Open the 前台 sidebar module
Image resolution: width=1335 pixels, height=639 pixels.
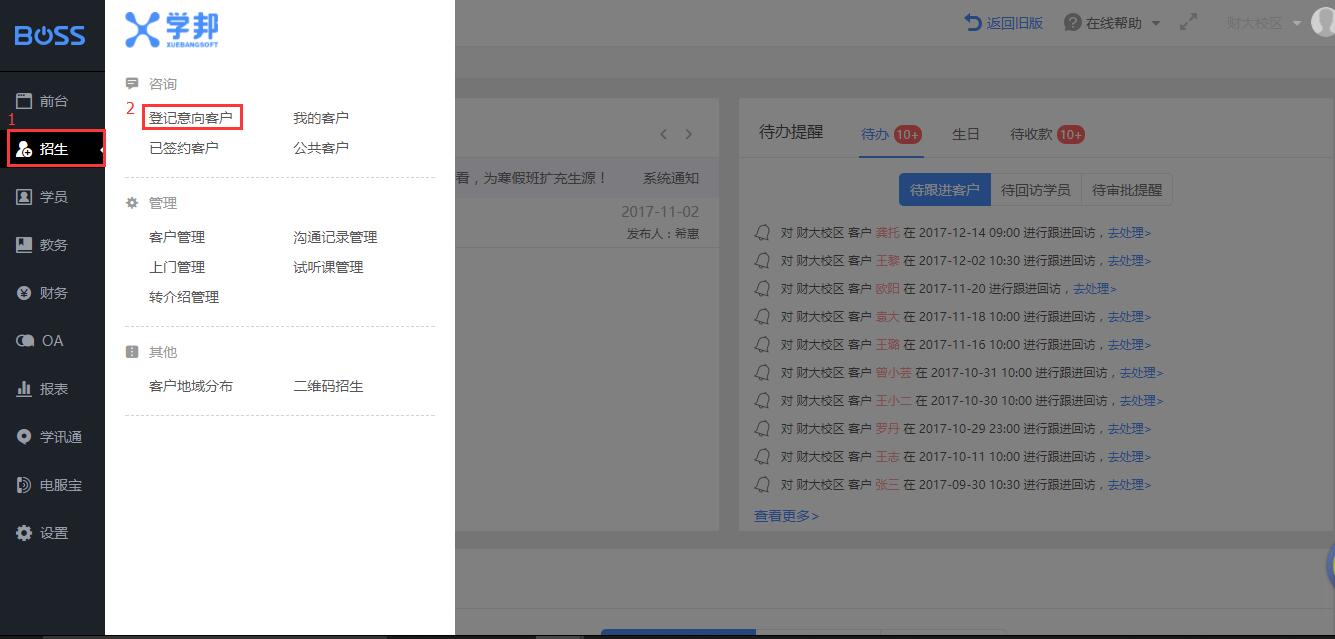[x=52, y=101]
